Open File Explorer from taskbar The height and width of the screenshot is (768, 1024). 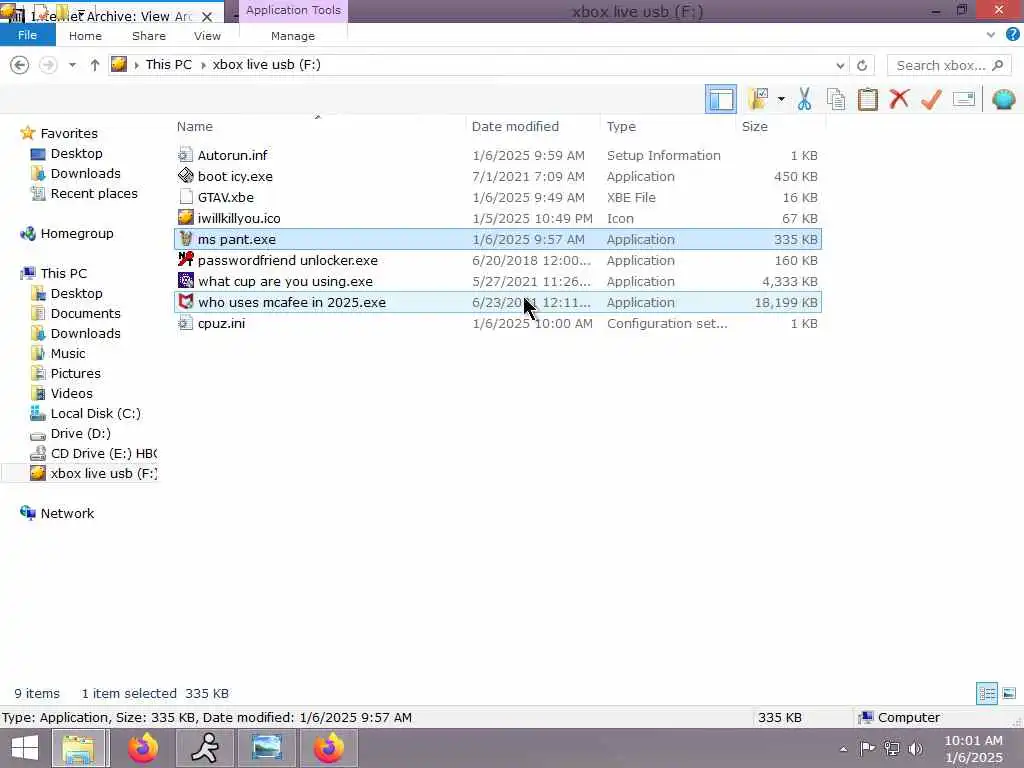tap(79, 748)
